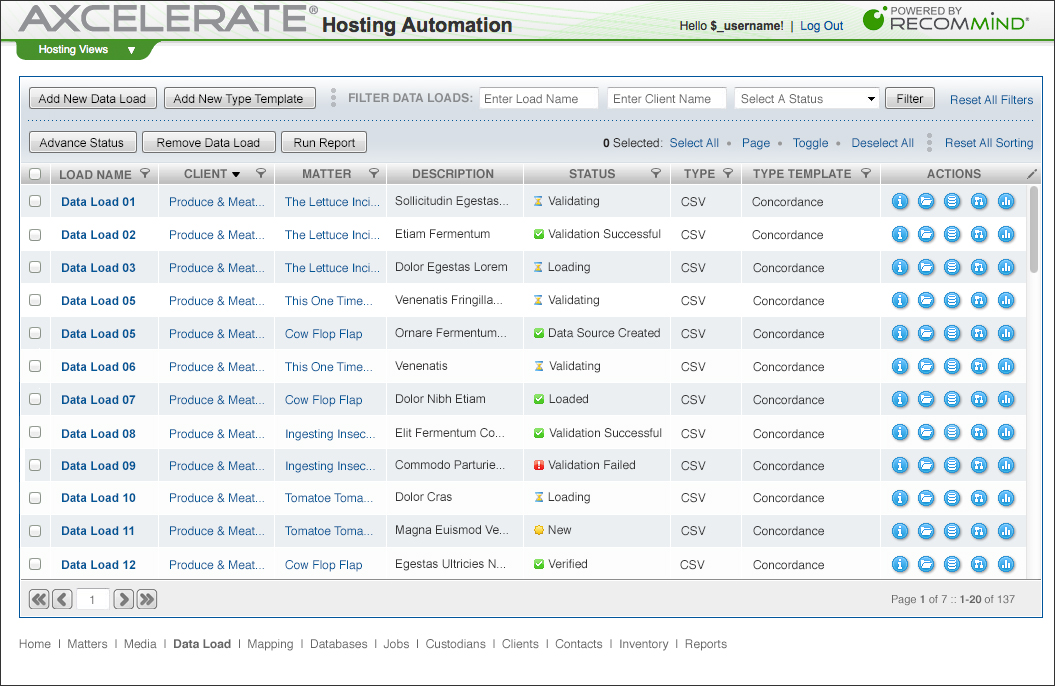The width and height of the screenshot is (1055, 686).
Task: Open the bar chart icon for Data Load 12
Action: (1006, 564)
